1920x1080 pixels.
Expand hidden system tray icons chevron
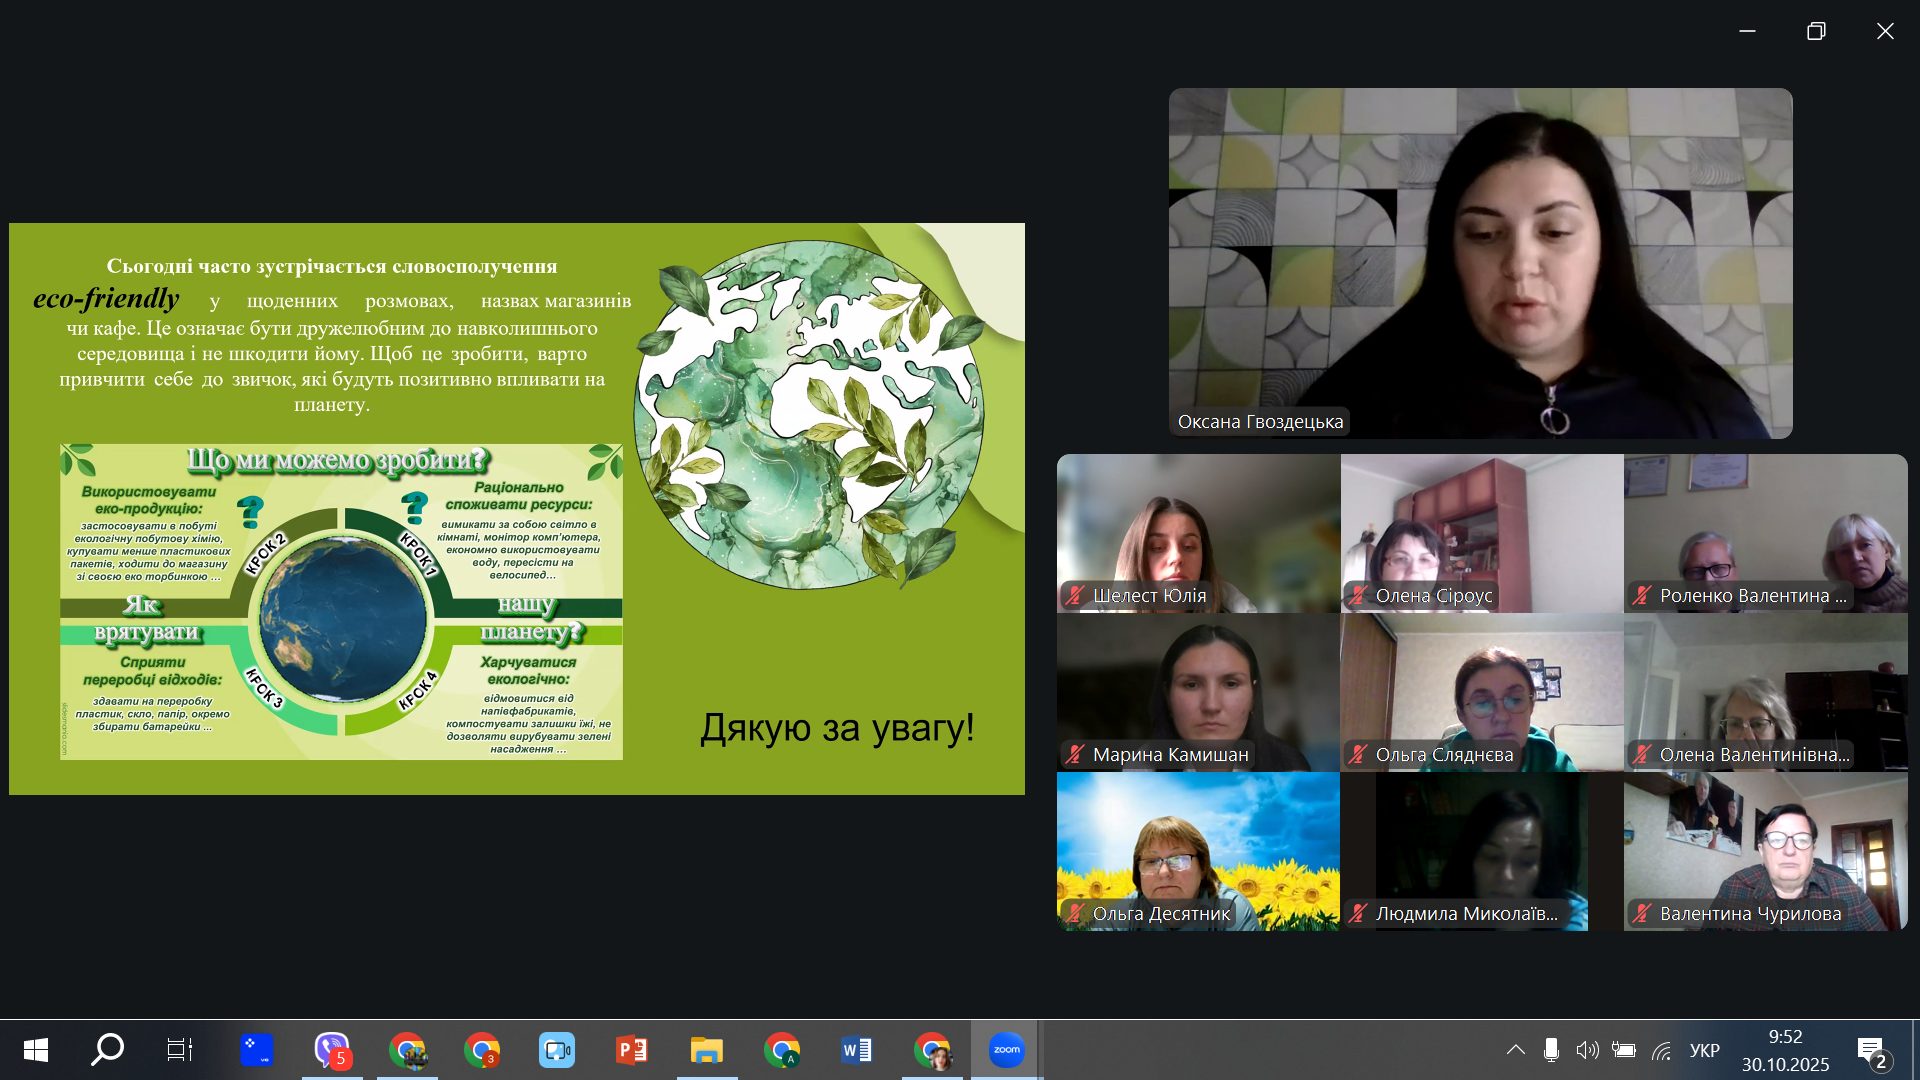tap(1515, 1049)
